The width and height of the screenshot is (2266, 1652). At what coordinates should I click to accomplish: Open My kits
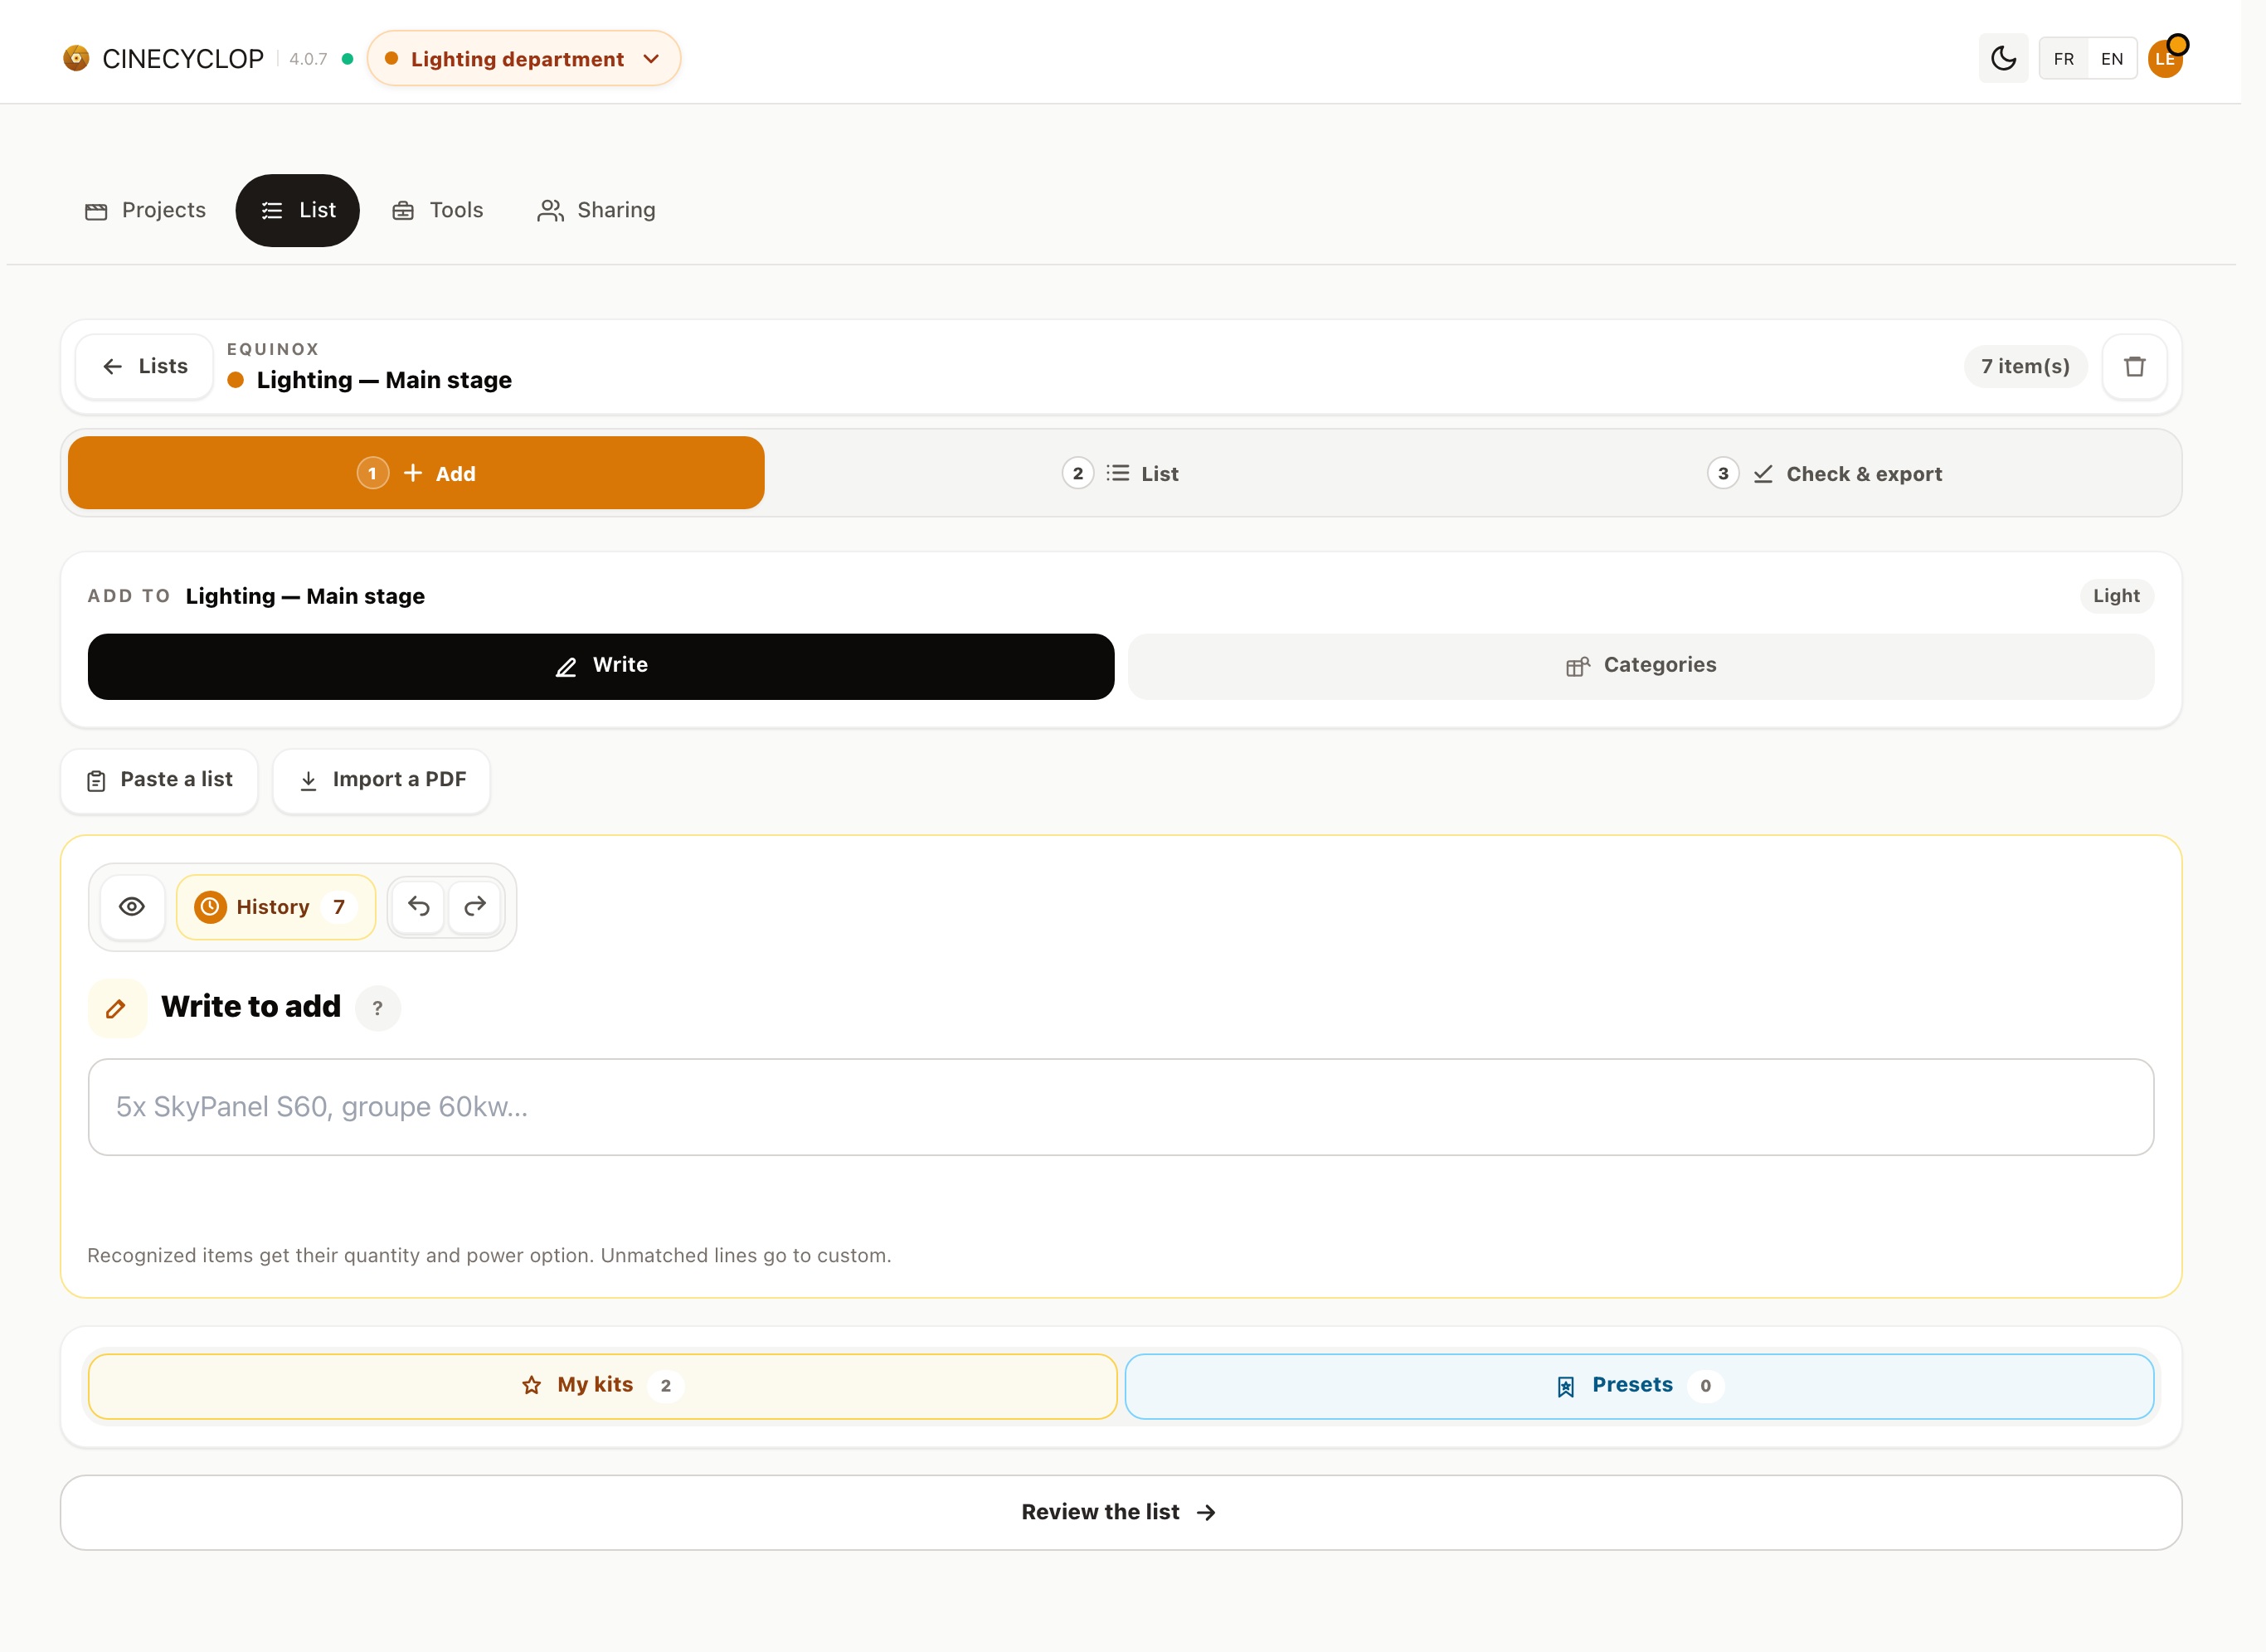(x=602, y=1386)
